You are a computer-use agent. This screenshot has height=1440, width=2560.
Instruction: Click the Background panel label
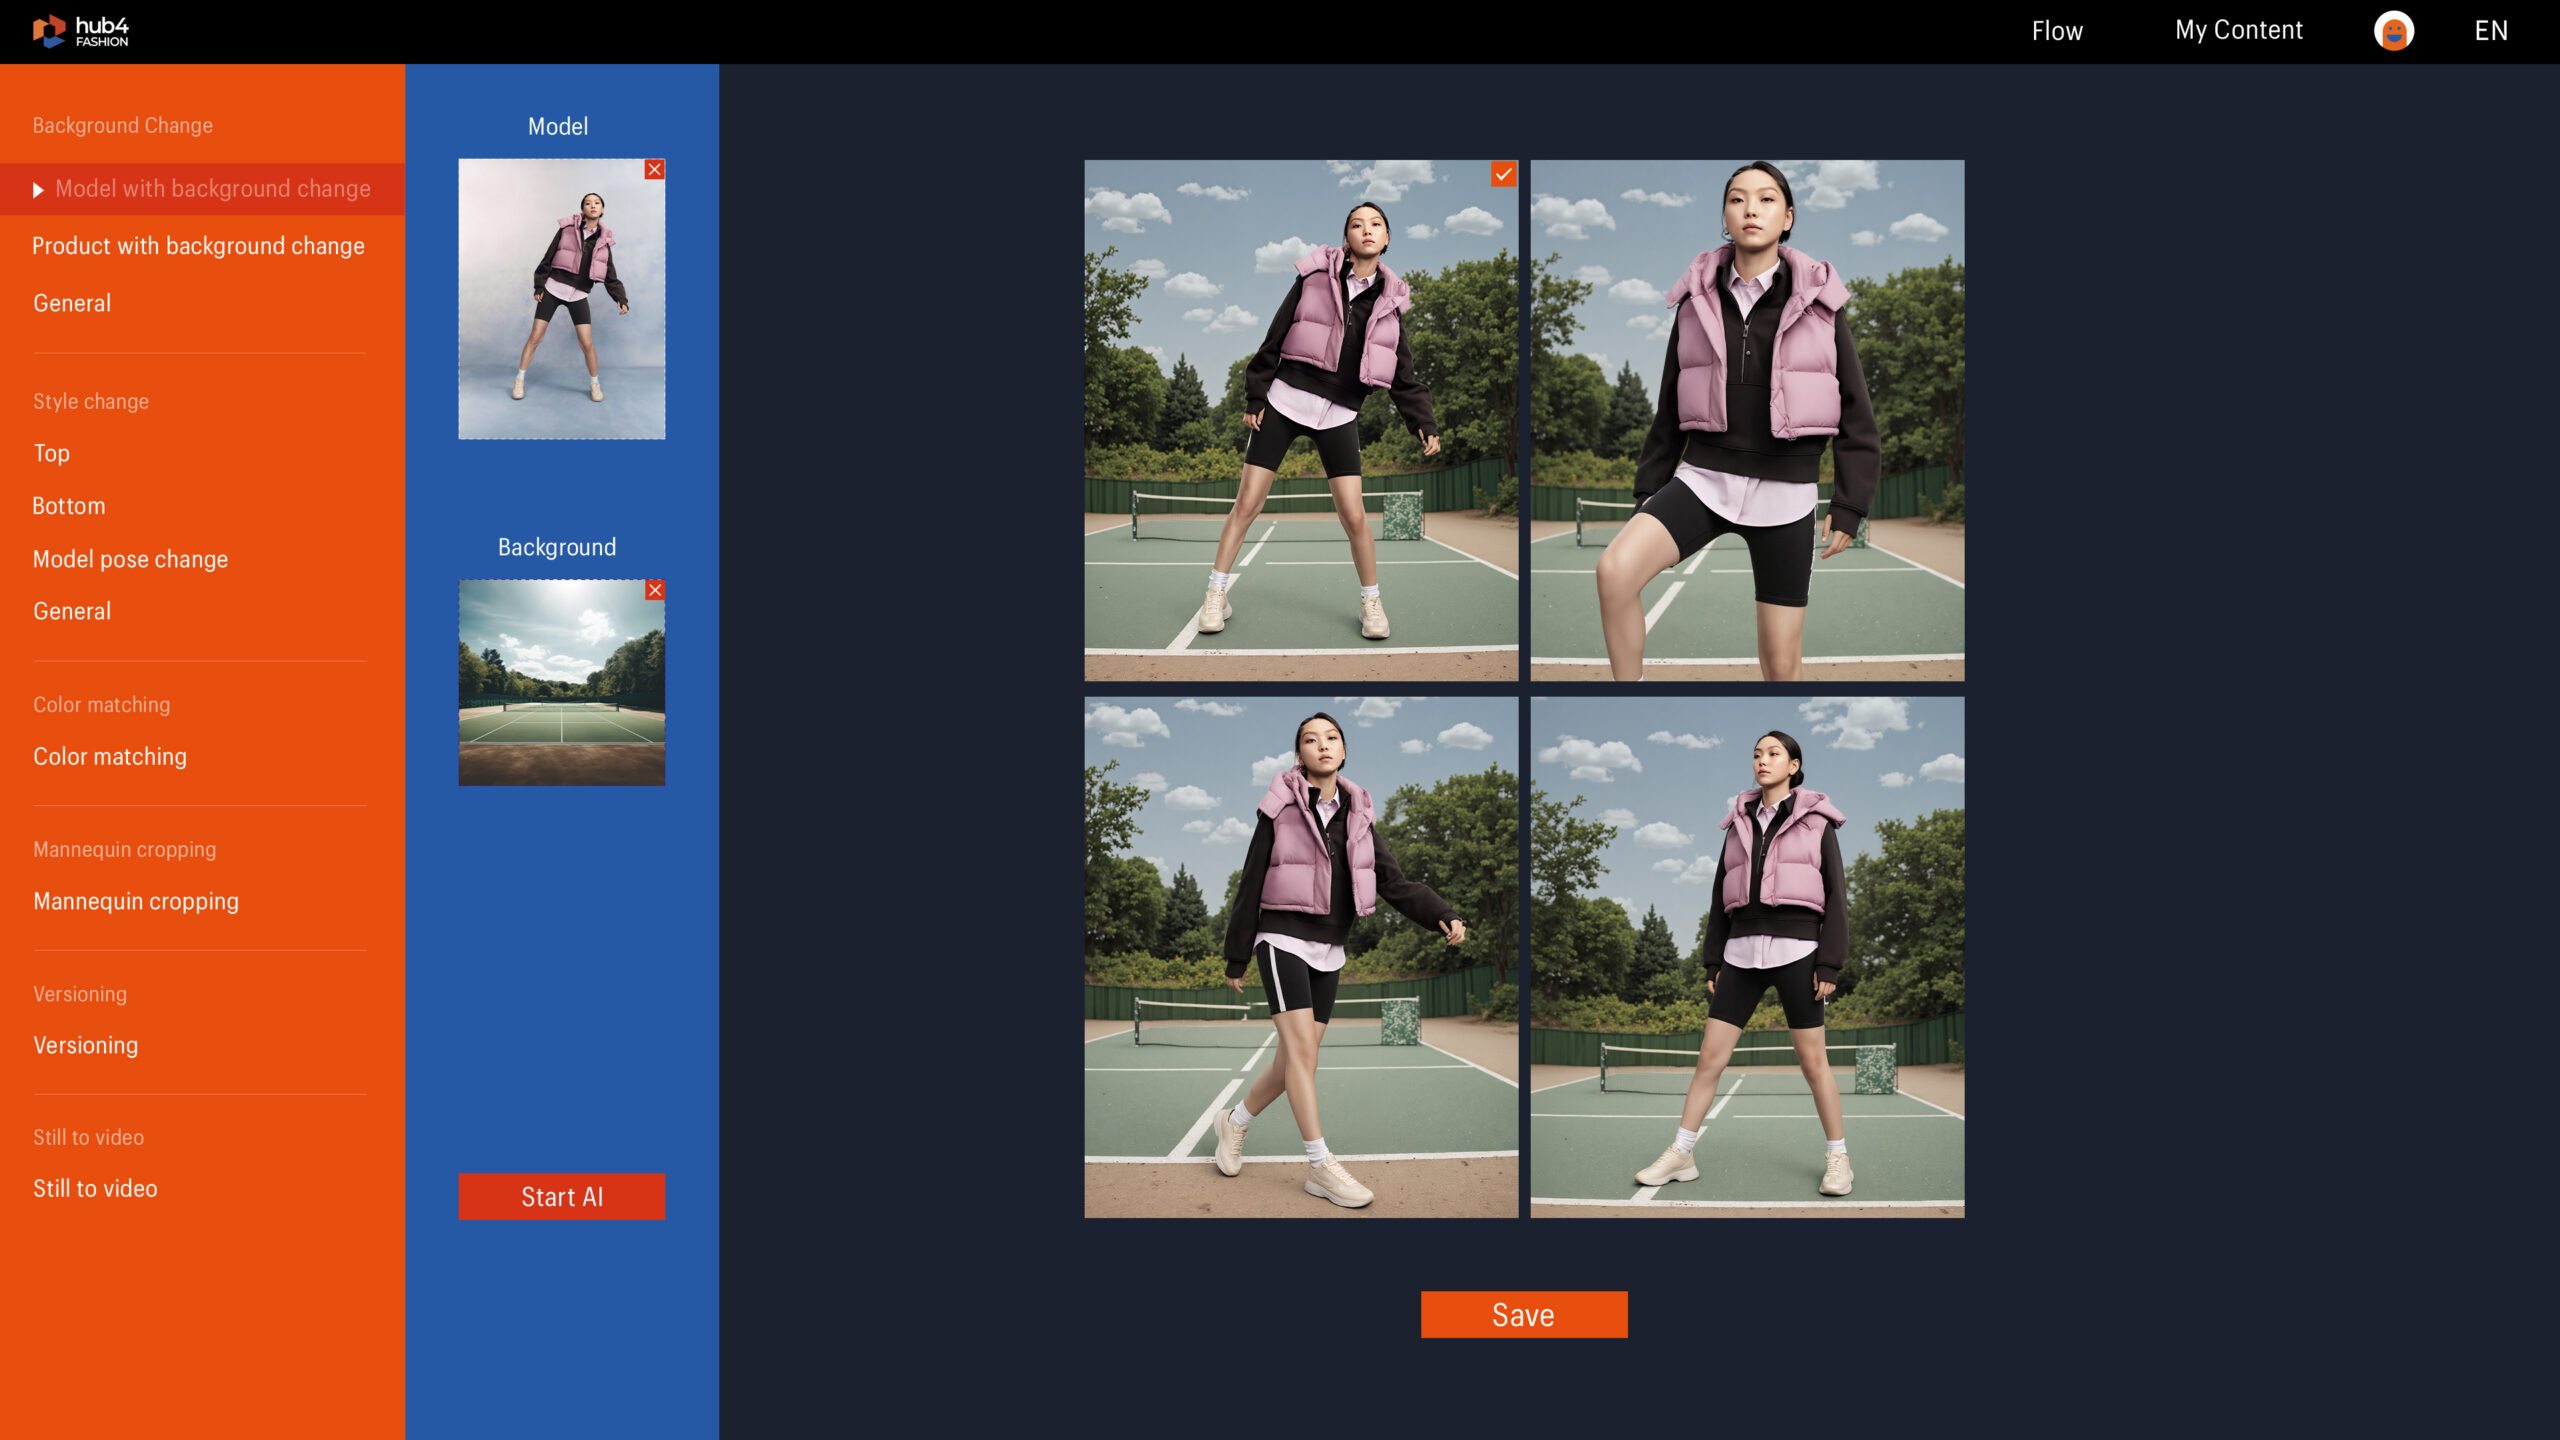click(557, 547)
